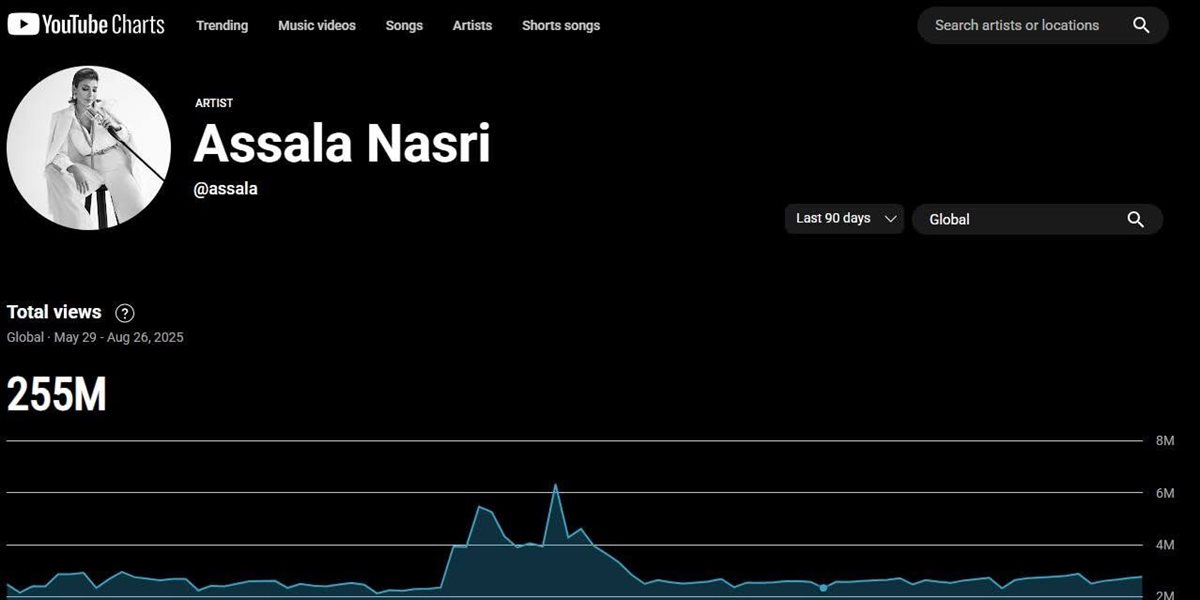Go to the Trending tab
Screen dimensions: 1200x600
click(x=222, y=25)
